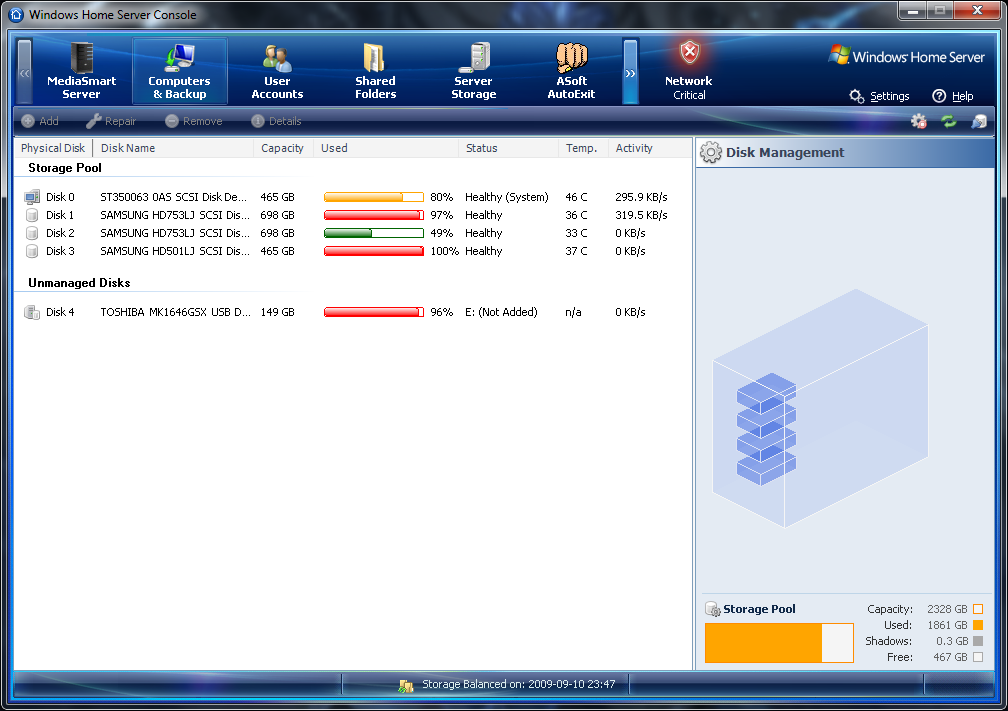This screenshot has height=711, width=1008.
Task: Sort by the Temp. column header
Action: pyautogui.click(x=582, y=148)
